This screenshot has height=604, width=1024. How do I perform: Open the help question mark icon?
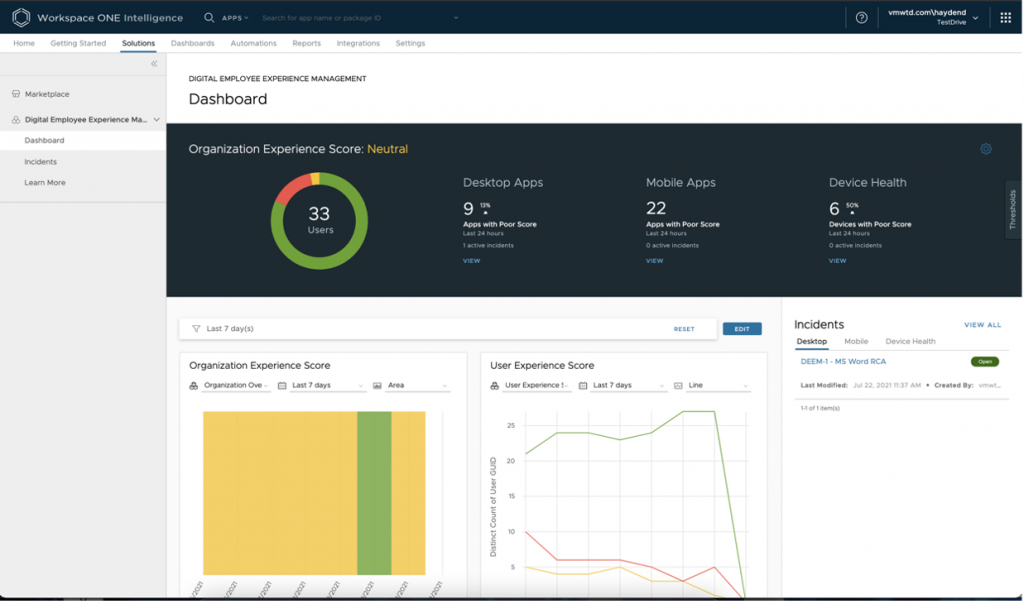coord(862,18)
